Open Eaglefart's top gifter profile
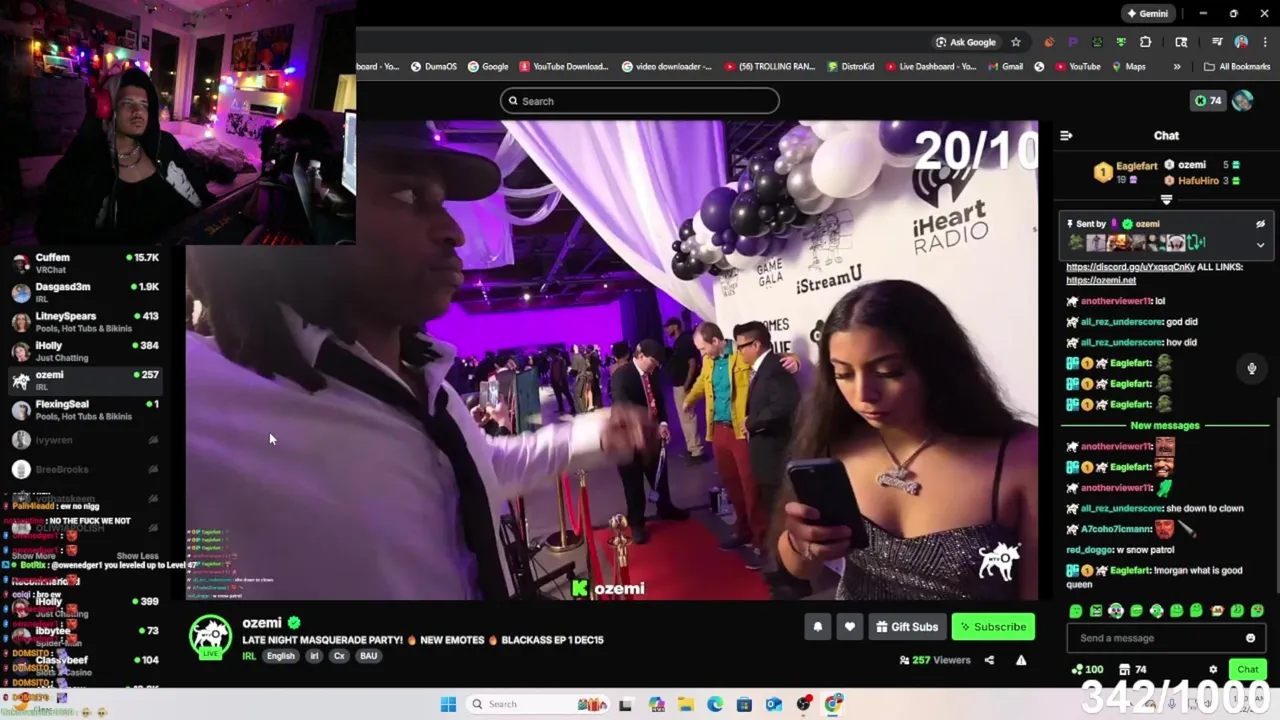The width and height of the screenshot is (1280, 720). (1124, 172)
